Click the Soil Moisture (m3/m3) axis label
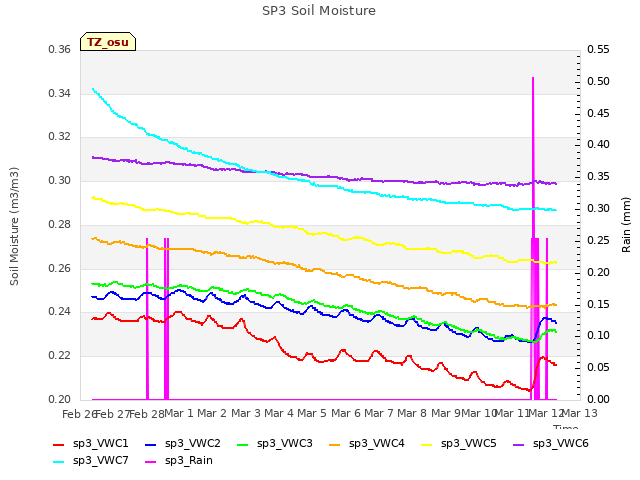The image size is (640, 480). click(14, 226)
